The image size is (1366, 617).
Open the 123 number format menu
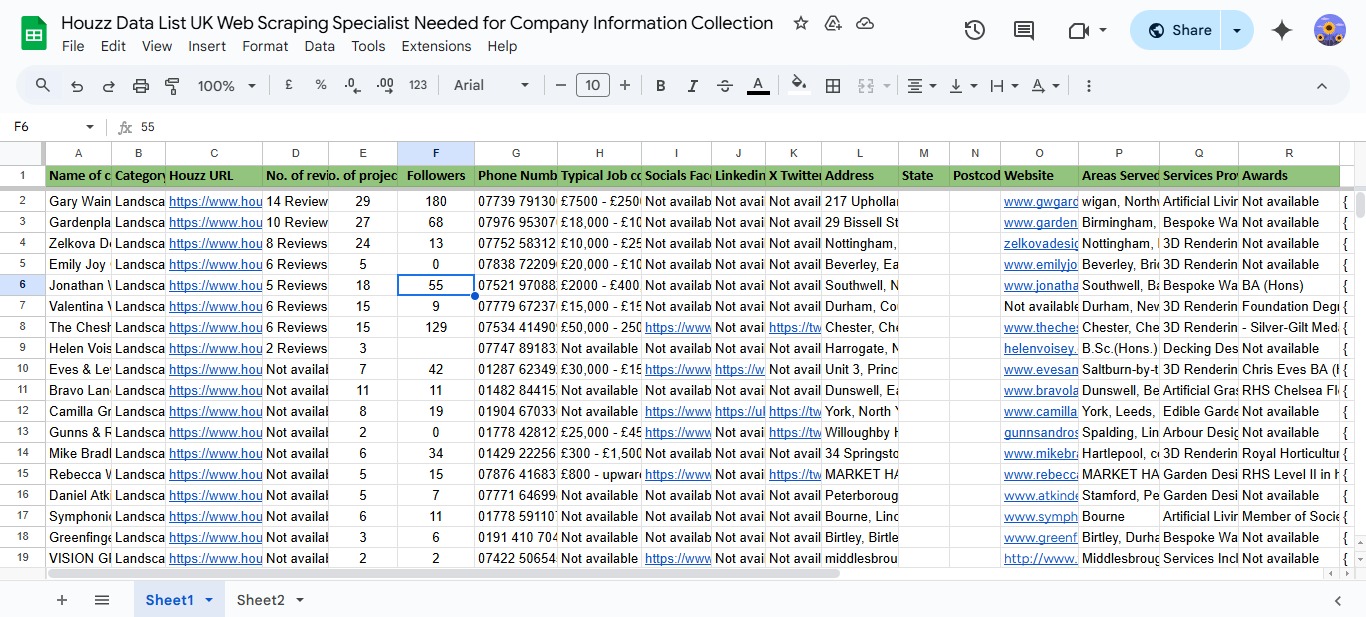418,86
